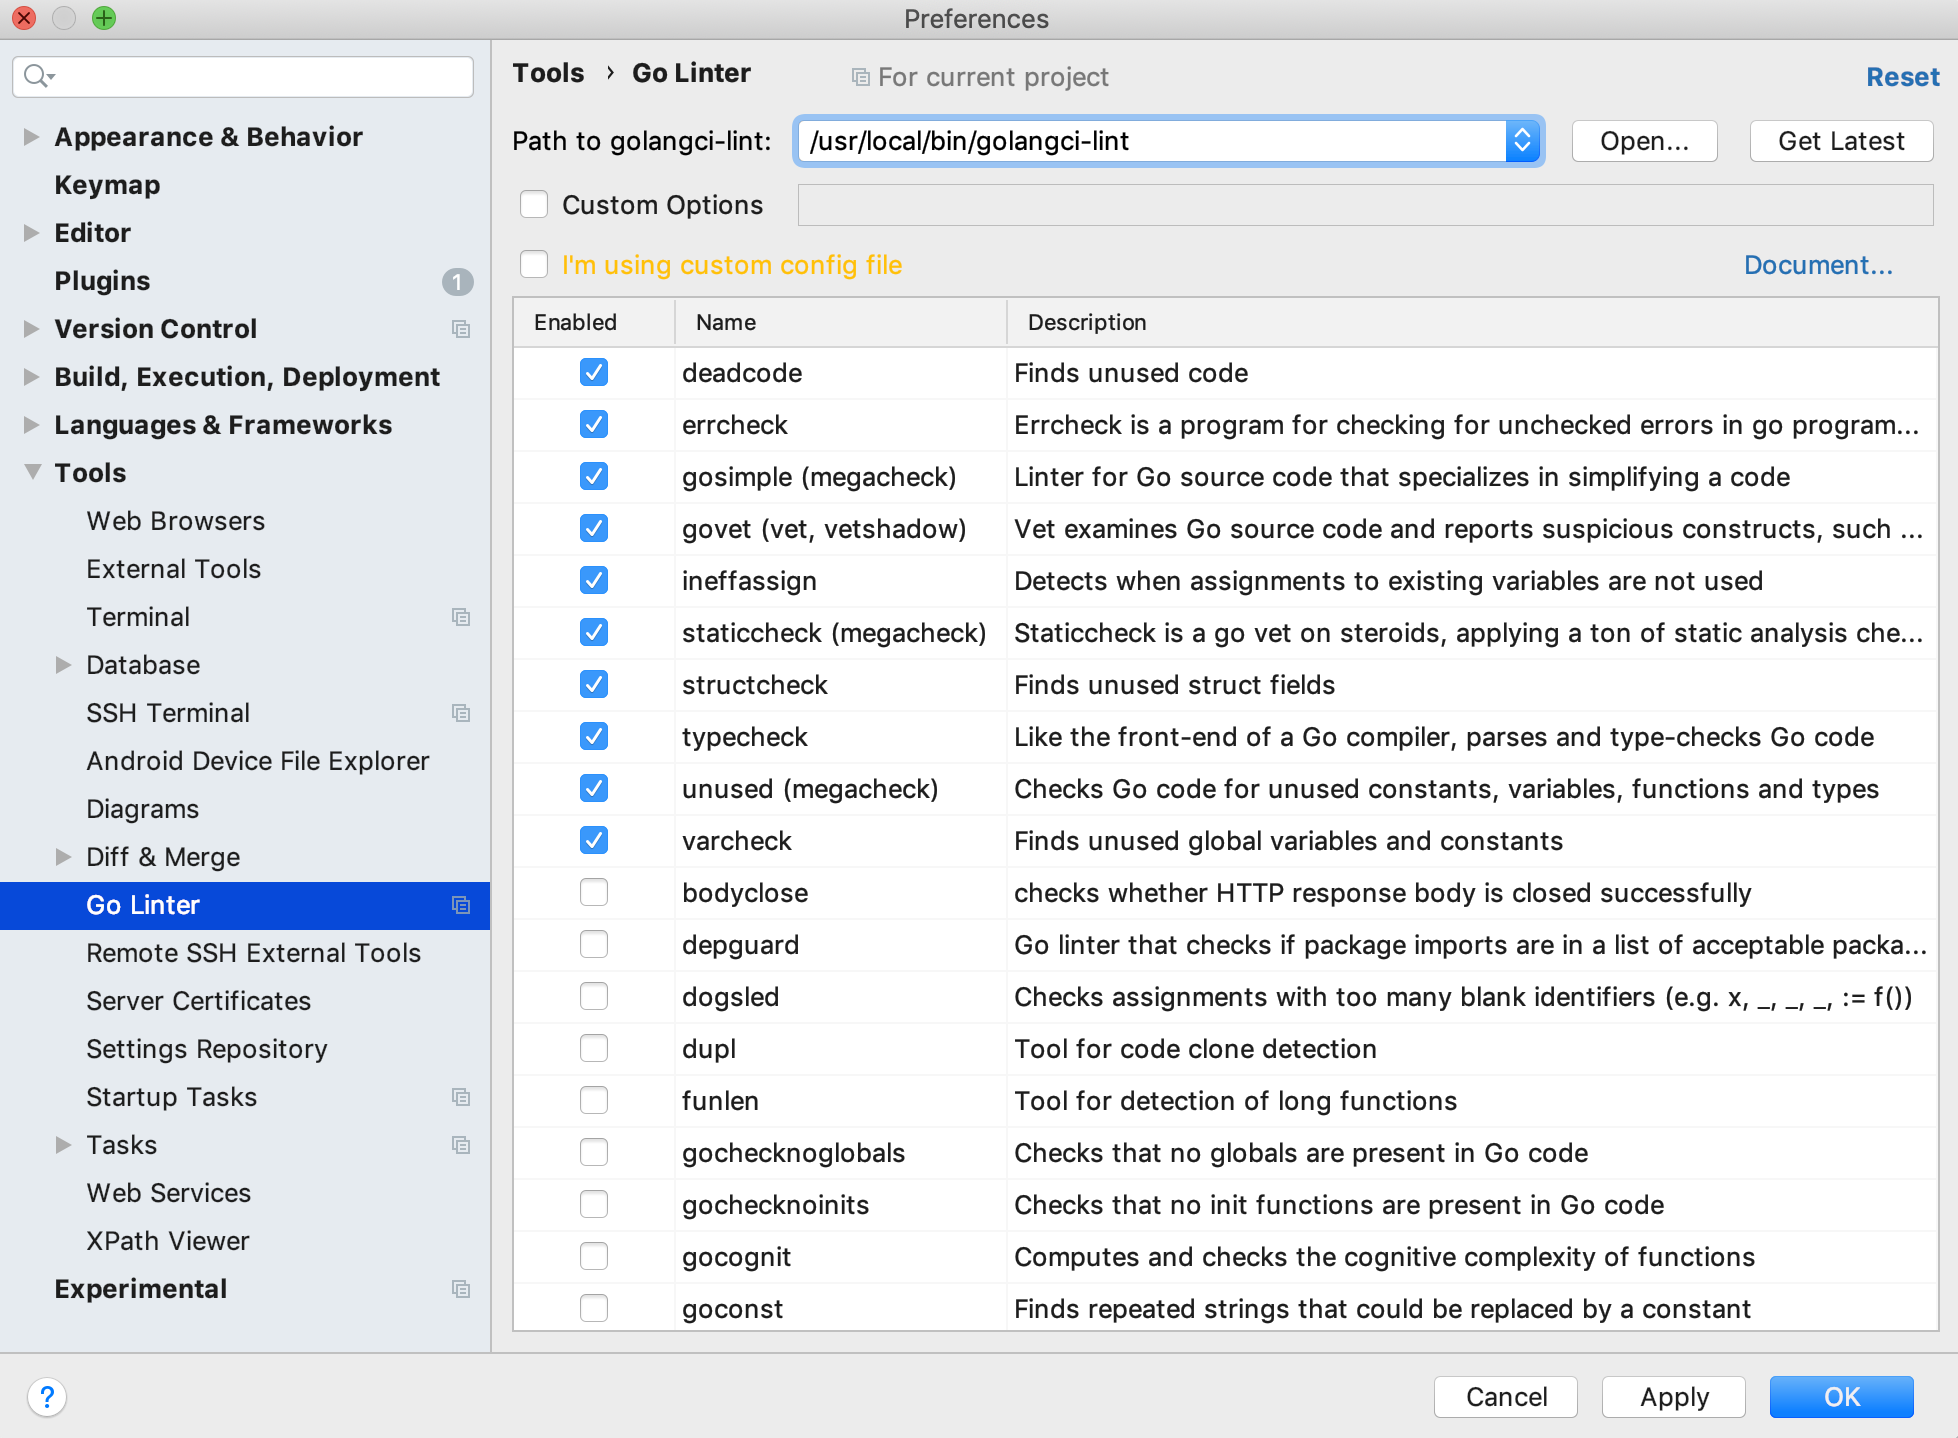Click the help question mark icon

tap(47, 1396)
